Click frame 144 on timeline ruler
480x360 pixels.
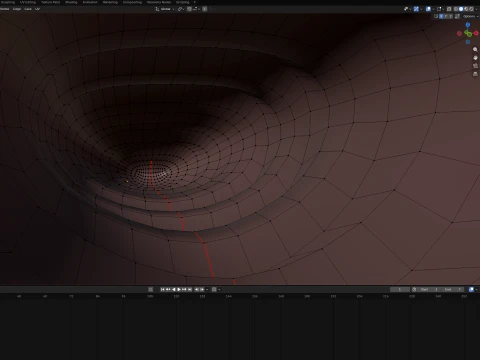pyautogui.click(x=228, y=296)
